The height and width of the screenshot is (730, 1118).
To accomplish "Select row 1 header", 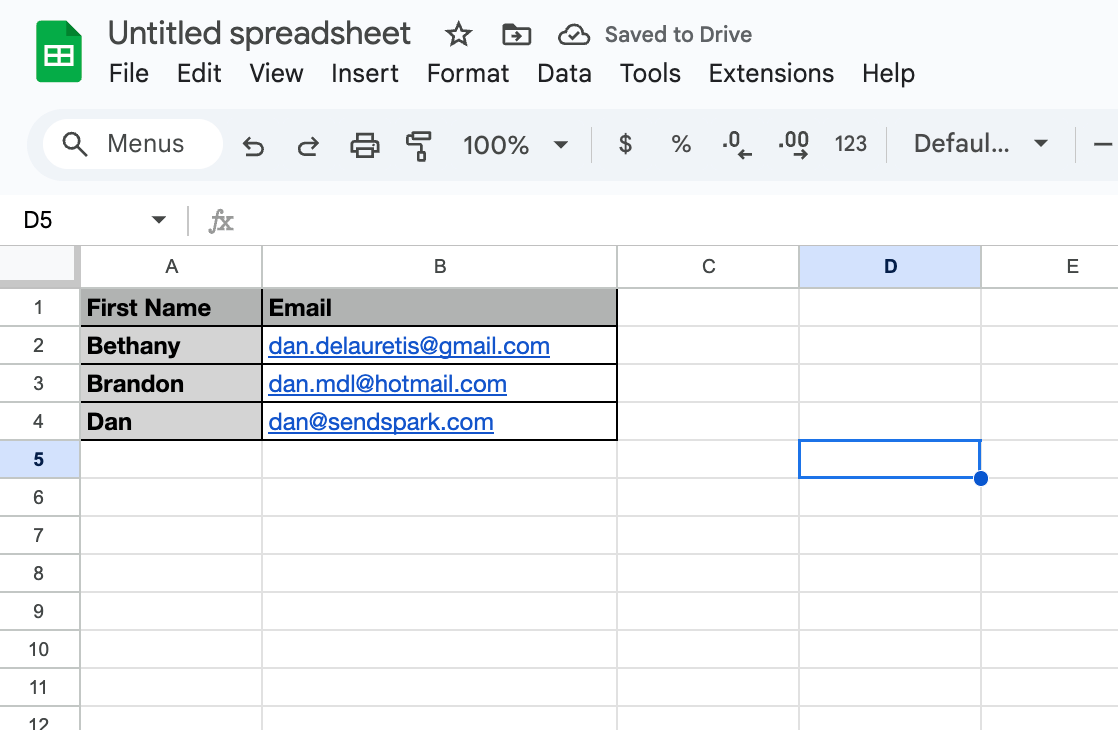I will tap(39, 307).
